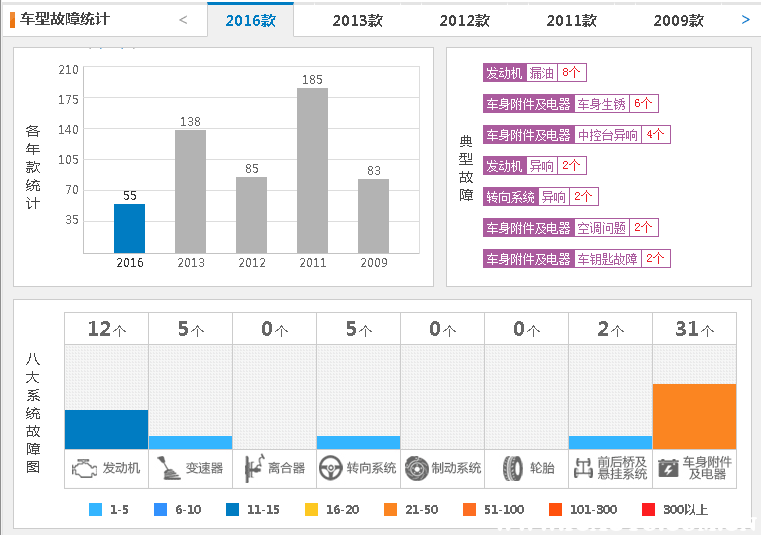
Task: Click the suspension (前后桥及悬挂系统) icon
Action: tap(583, 467)
